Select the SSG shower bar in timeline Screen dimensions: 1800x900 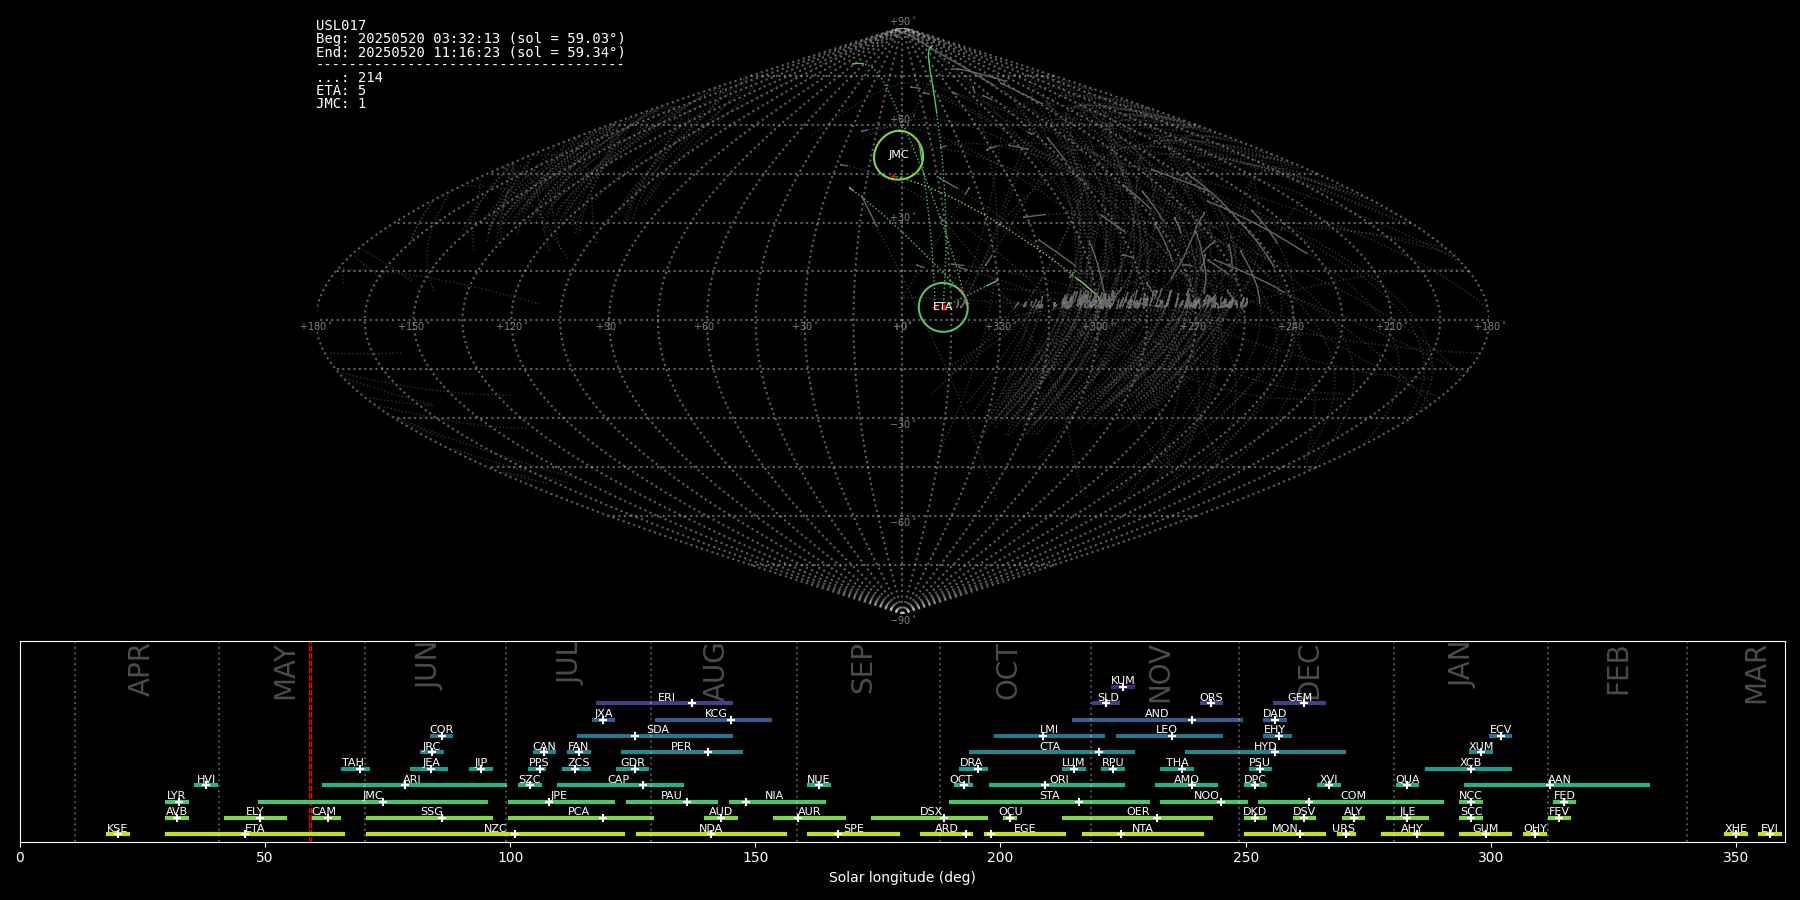coord(429,818)
